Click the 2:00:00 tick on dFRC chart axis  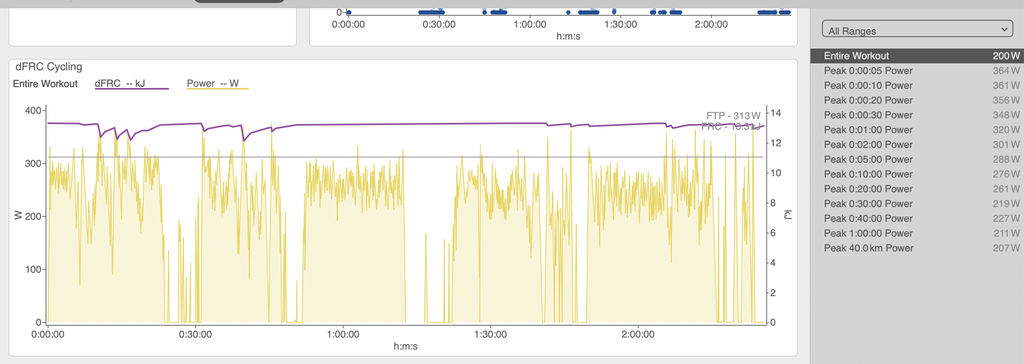(637, 335)
